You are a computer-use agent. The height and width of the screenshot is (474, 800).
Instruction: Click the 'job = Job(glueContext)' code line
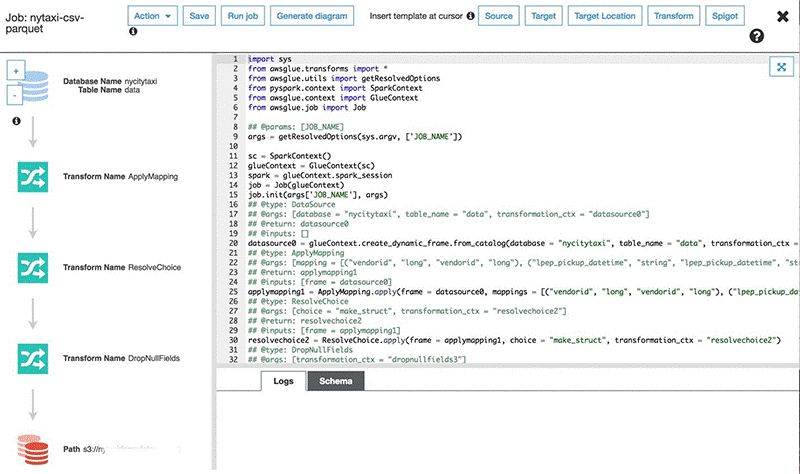[296, 185]
